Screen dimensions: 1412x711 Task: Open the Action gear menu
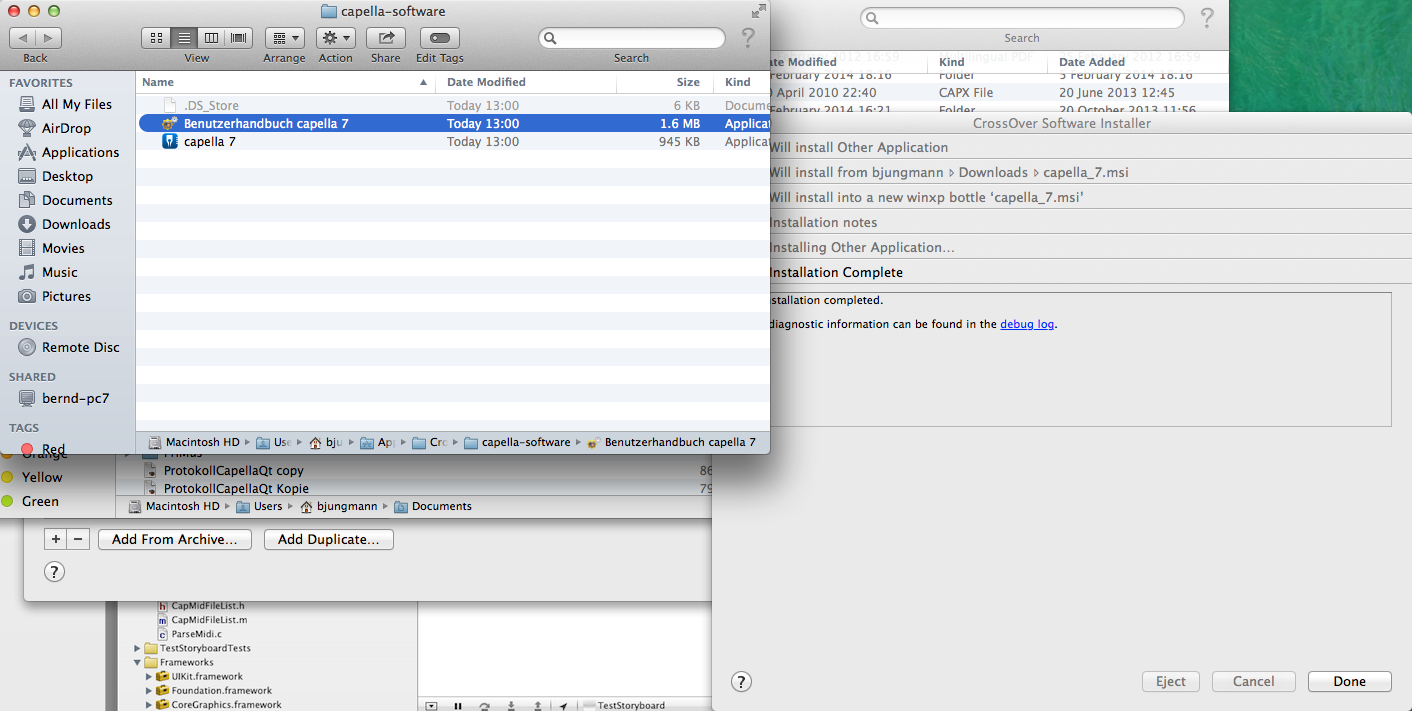click(x=336, y=38)
